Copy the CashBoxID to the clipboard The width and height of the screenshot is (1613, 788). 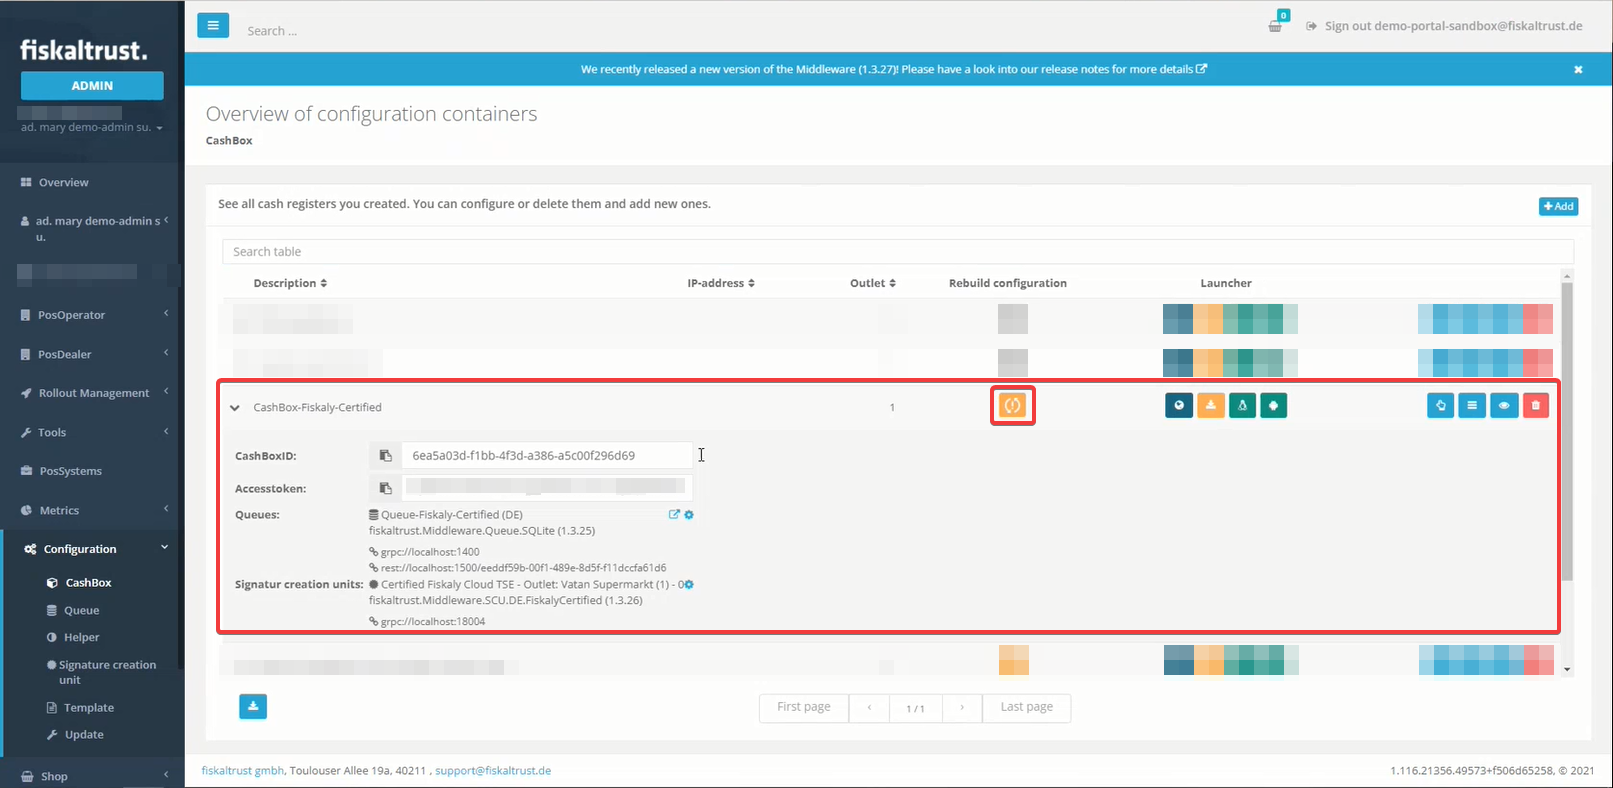[385, 456]
